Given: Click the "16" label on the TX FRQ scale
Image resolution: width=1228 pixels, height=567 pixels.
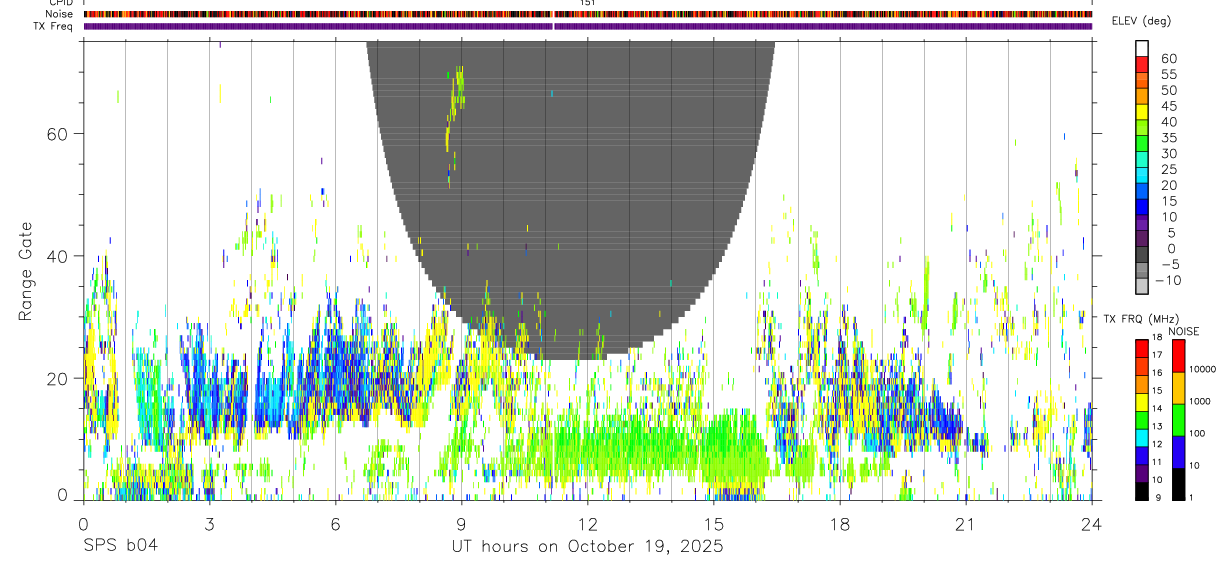Looking at the screenshot, I should pos(1159,373).
